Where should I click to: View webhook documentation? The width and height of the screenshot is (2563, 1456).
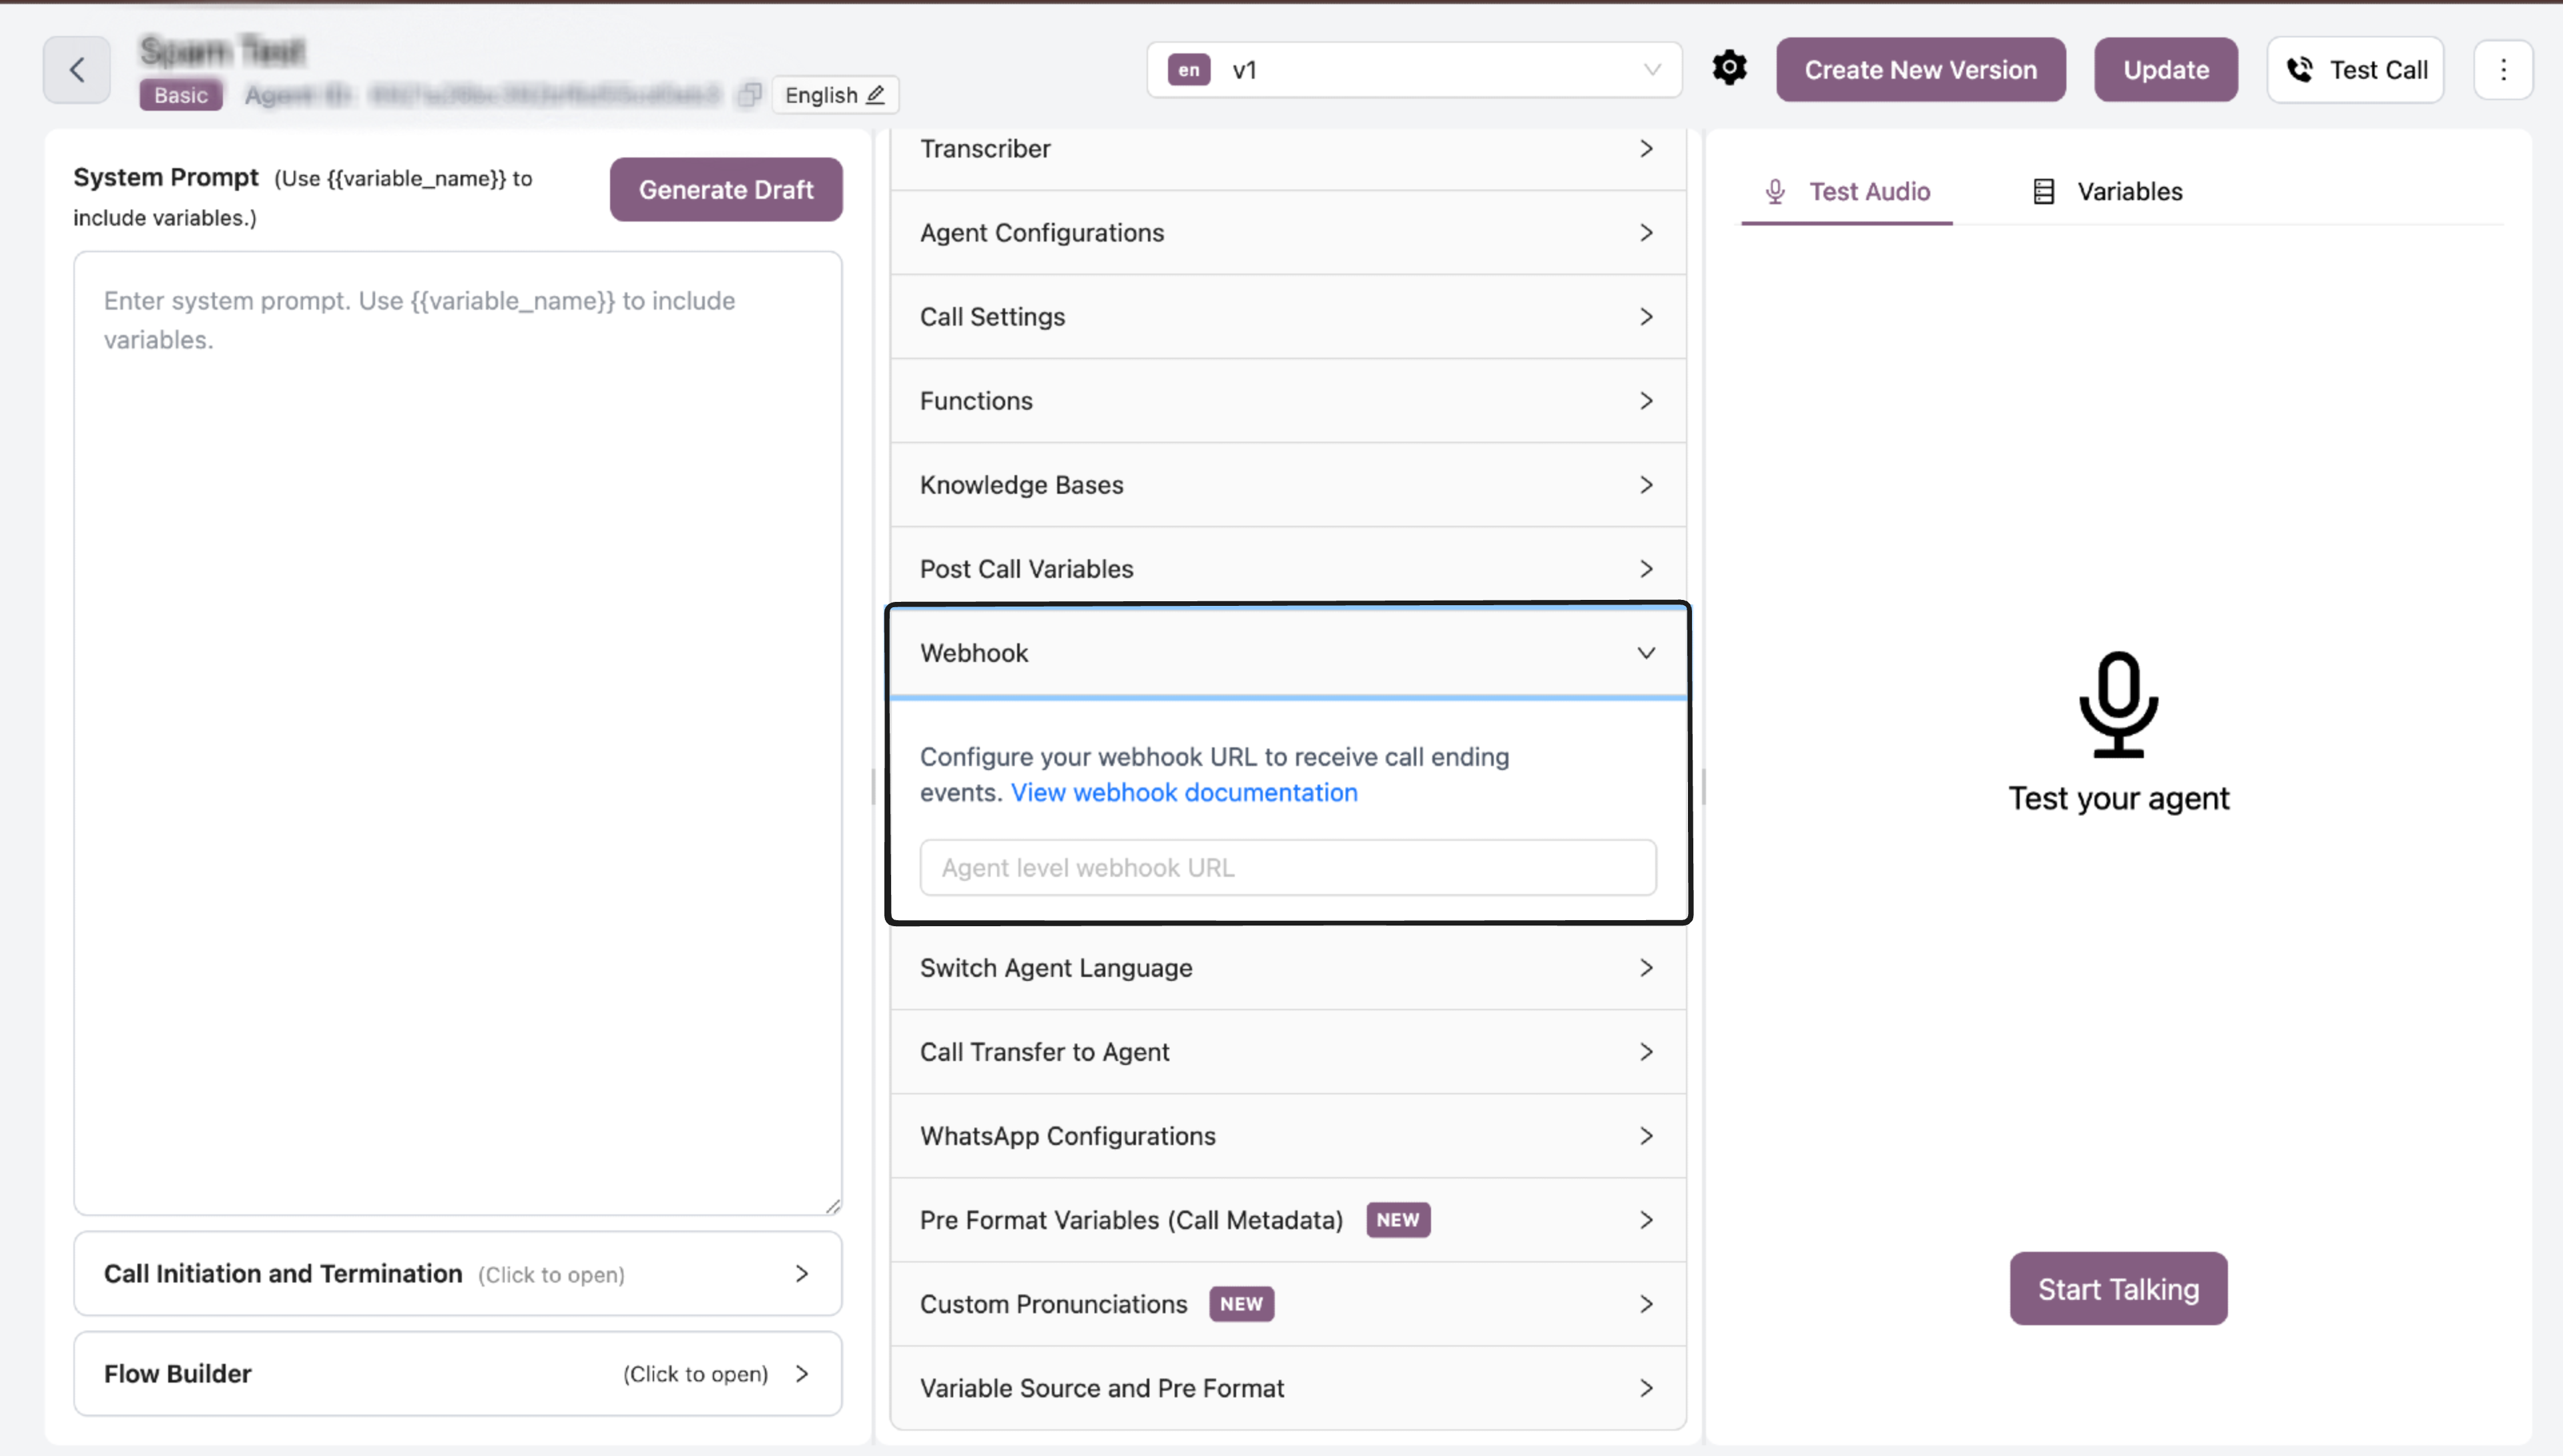point(1184,792)
